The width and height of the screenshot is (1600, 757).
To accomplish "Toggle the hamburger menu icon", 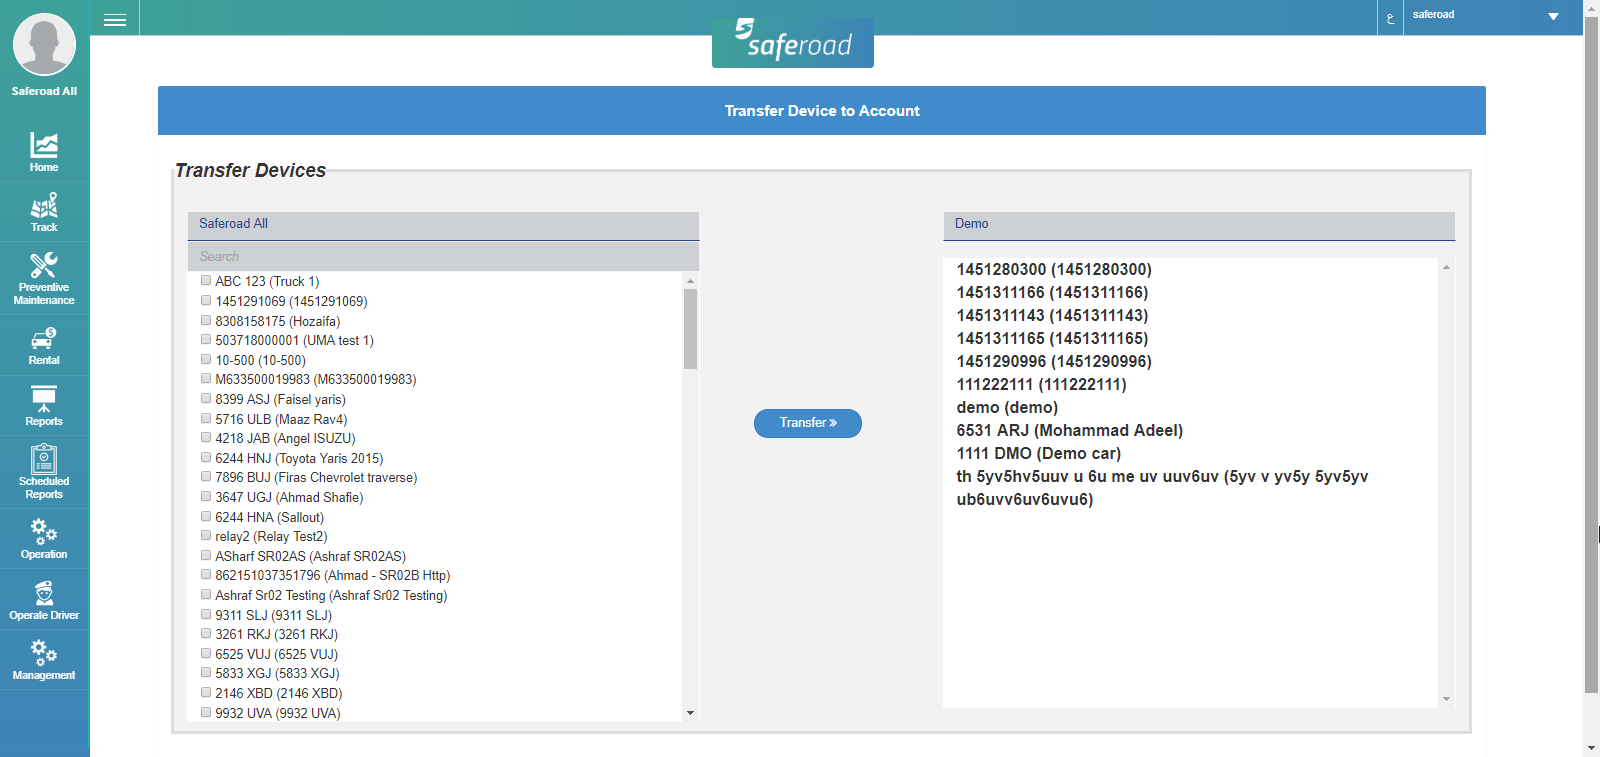I will pos(115,19).
